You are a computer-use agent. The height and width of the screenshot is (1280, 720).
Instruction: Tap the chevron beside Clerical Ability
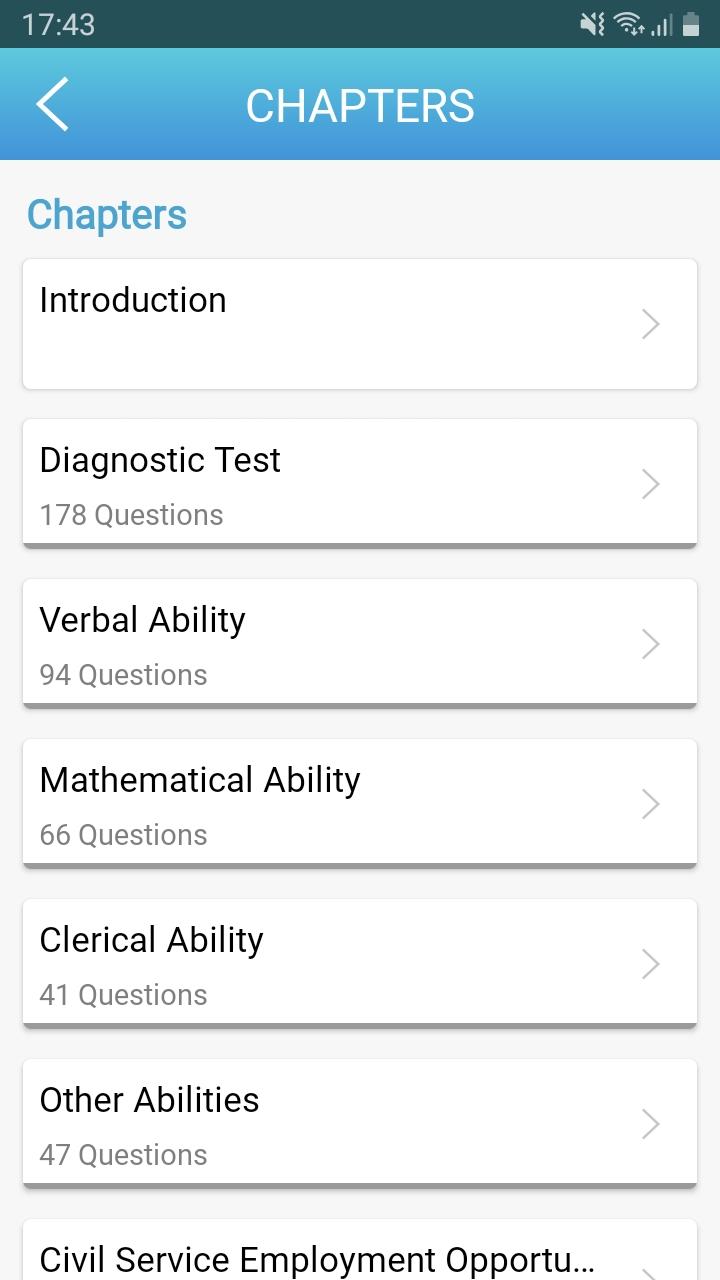(x=651, y=964)
